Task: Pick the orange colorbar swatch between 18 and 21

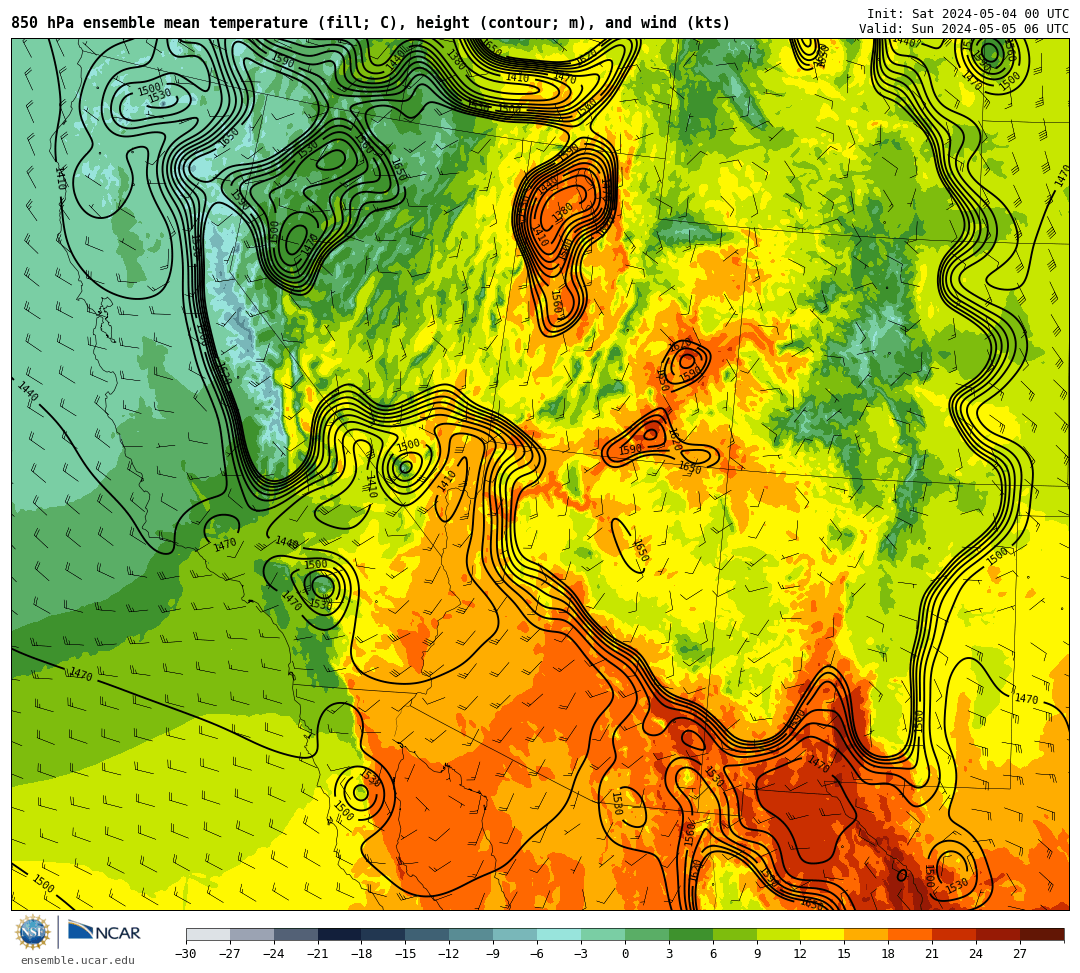Action: point(911,934)
